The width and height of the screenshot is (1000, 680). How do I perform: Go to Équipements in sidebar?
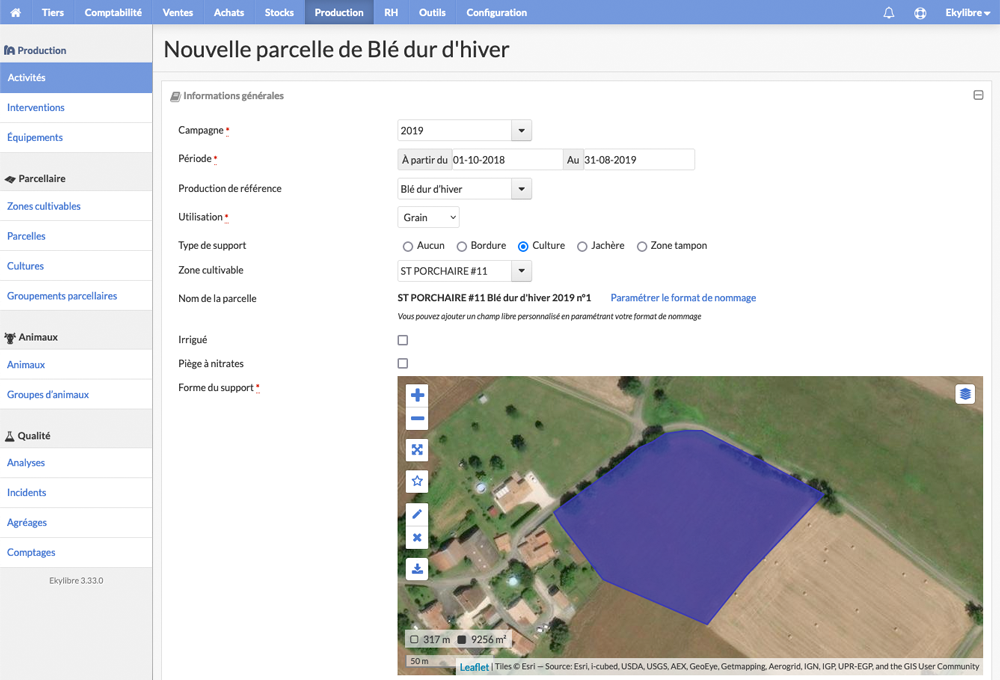(x=76, y=138)
